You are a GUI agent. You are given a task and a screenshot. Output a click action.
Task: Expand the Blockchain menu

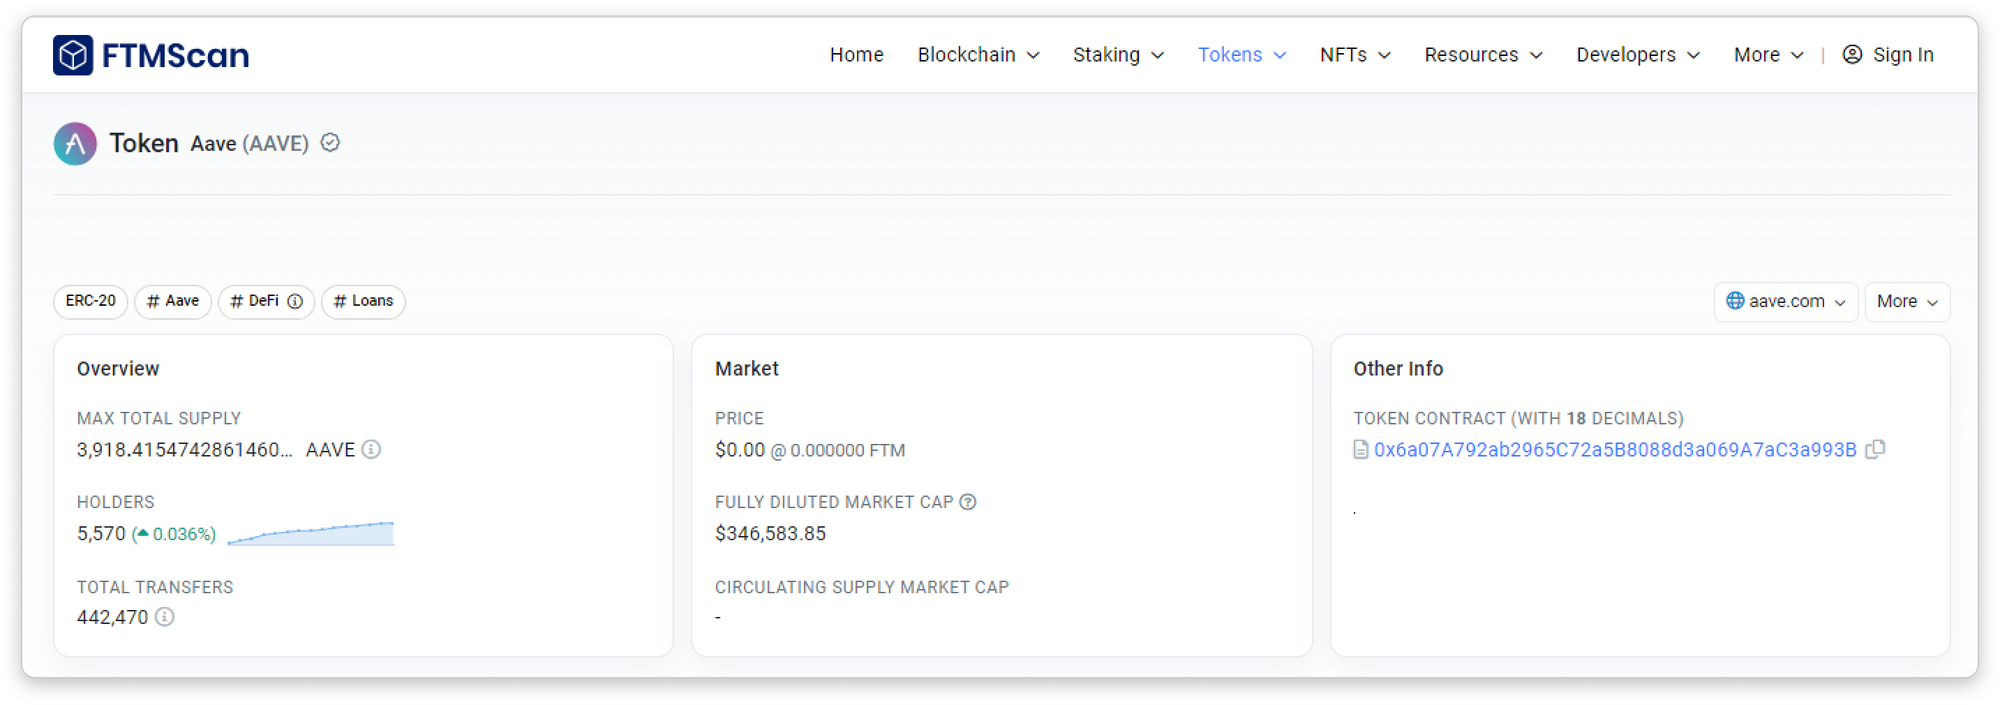click(978, 55)
